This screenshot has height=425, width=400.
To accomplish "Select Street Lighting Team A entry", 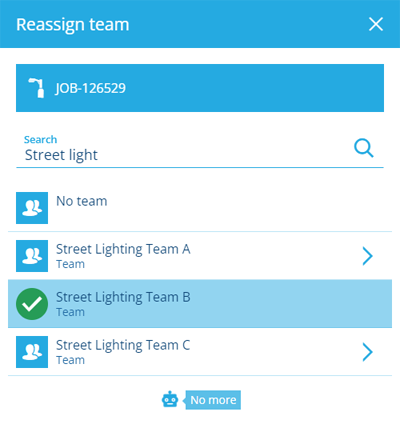I will coord(200,256).
